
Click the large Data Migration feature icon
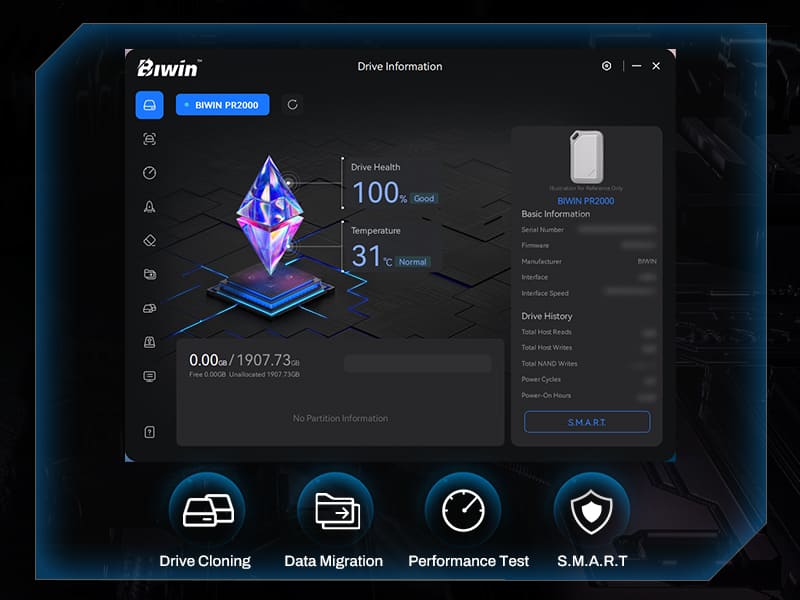click(336, 510)
